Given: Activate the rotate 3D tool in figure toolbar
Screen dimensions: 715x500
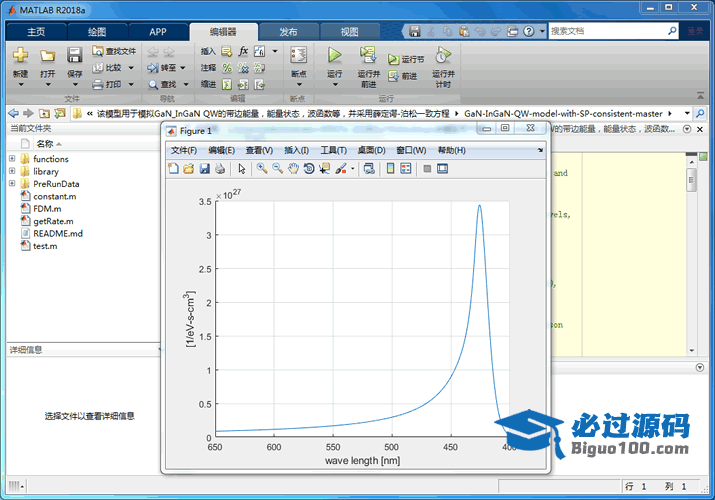Looking at the screenshot, I should tap(309, 169).
